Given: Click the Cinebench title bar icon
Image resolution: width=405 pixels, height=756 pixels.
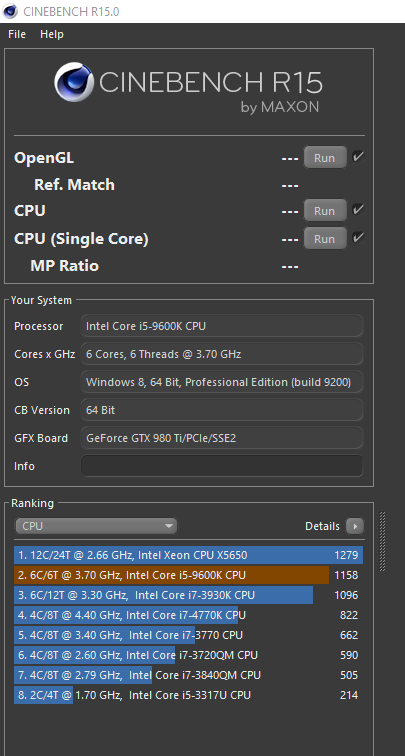Looking at the screenshot, I should click(x=10, y=11).
